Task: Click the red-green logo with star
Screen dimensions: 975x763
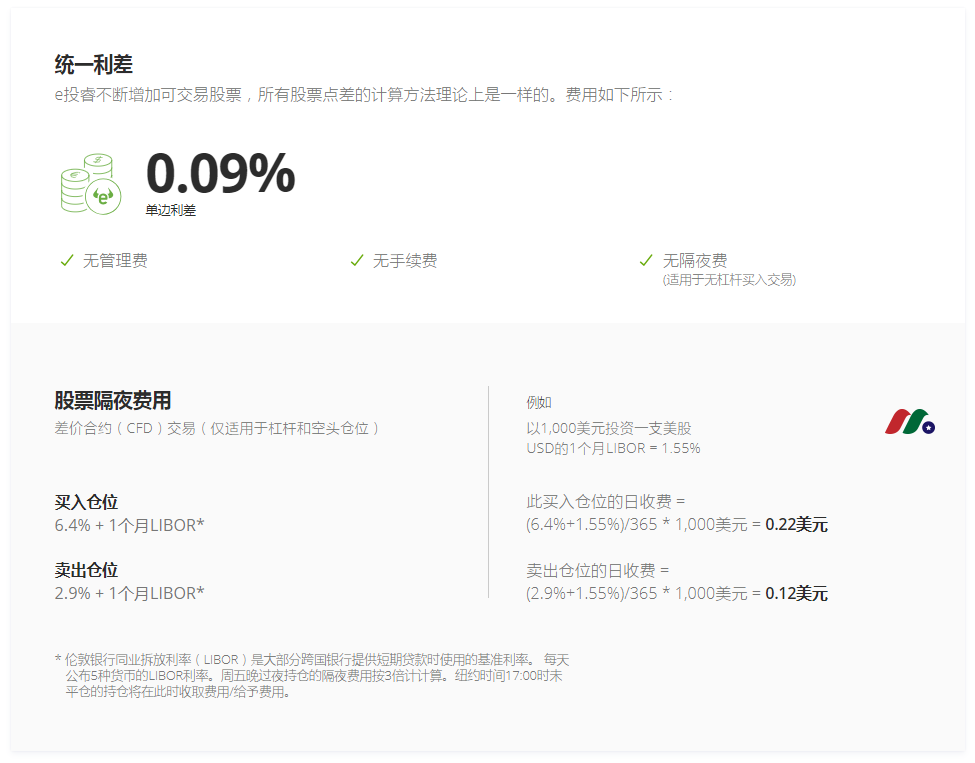Action: coord(910,422)
